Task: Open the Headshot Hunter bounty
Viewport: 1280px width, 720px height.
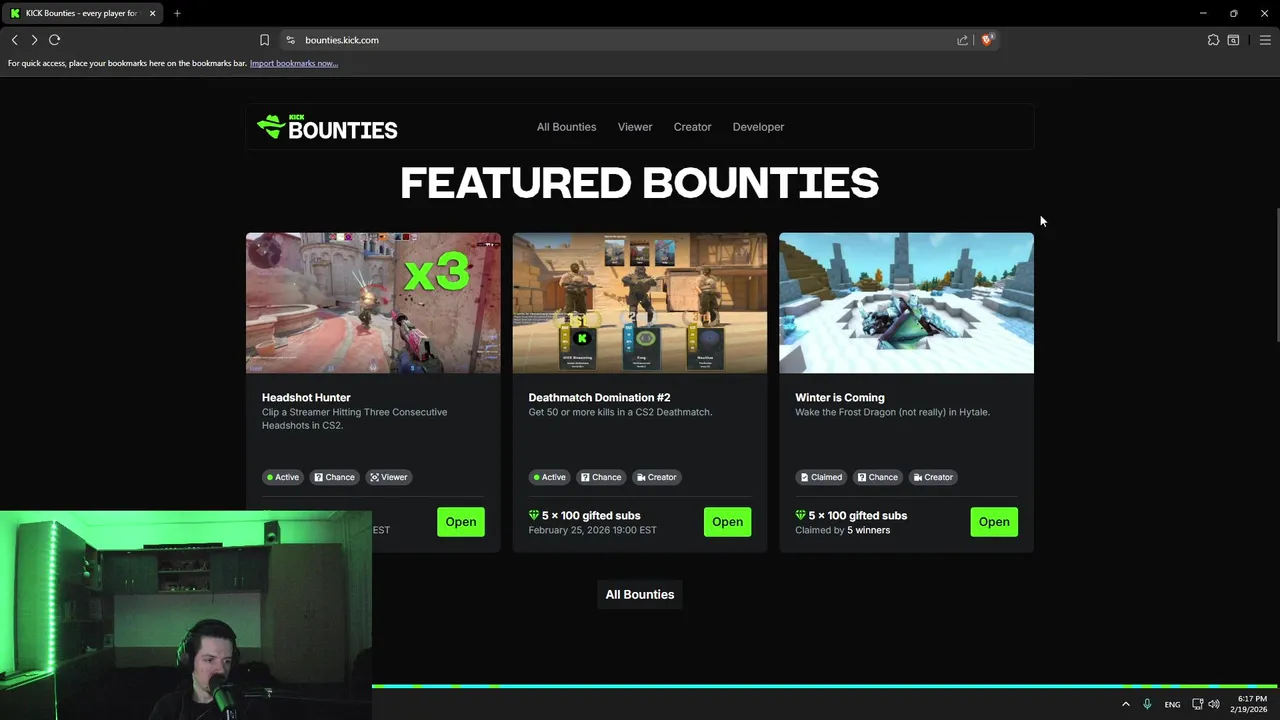Action: click(x=461, y=521)
